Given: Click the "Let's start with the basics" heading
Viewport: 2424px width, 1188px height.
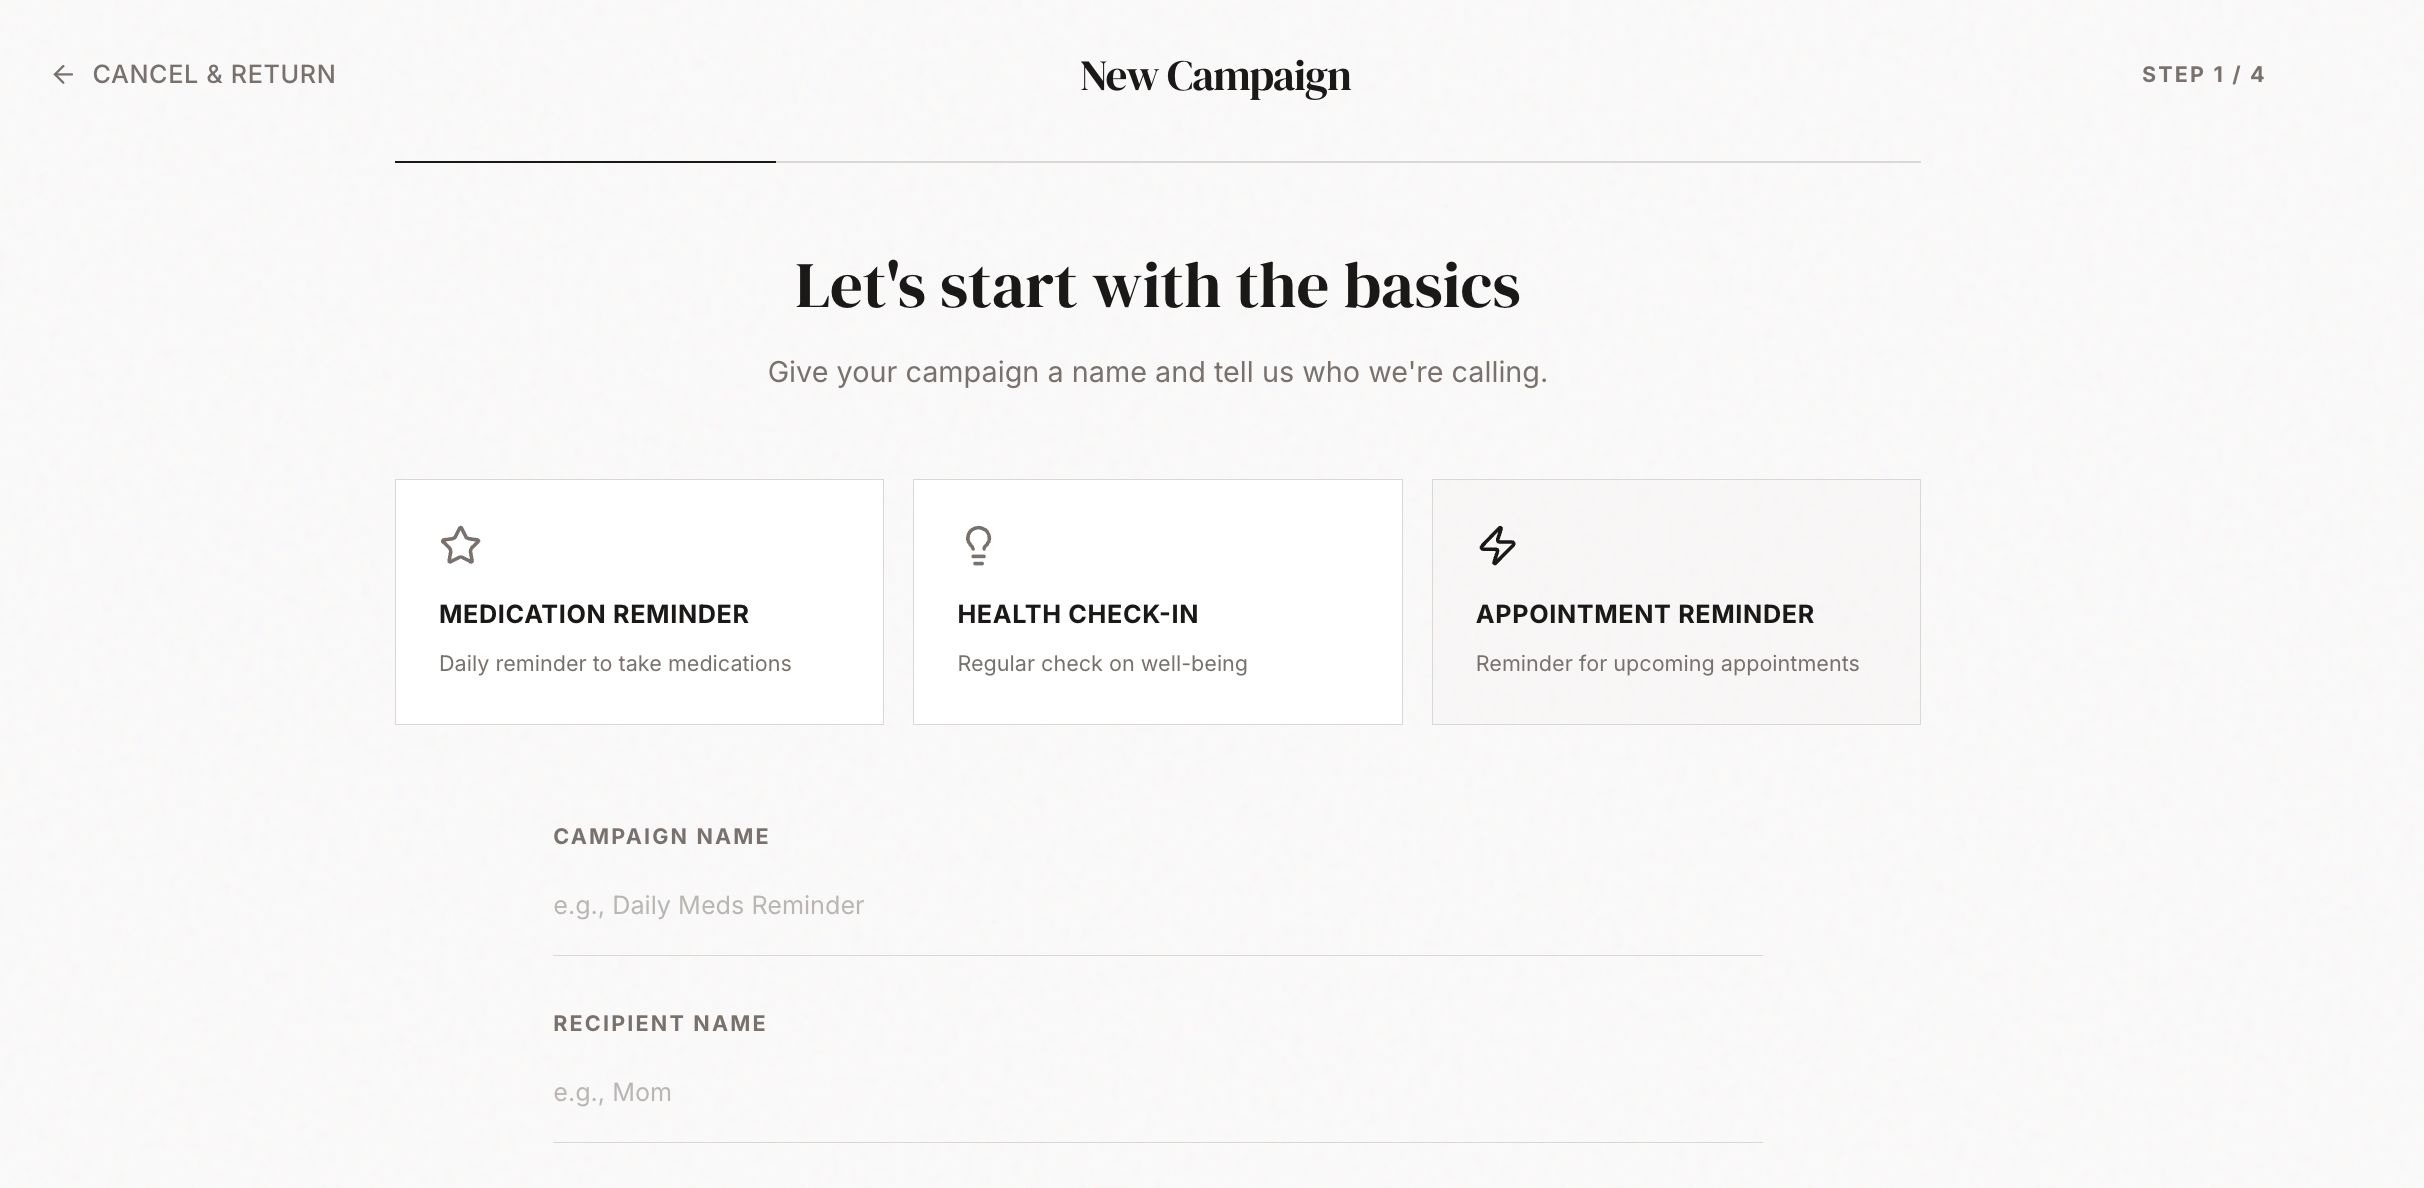Looking at the screenshot, I should click(1157, 286).
